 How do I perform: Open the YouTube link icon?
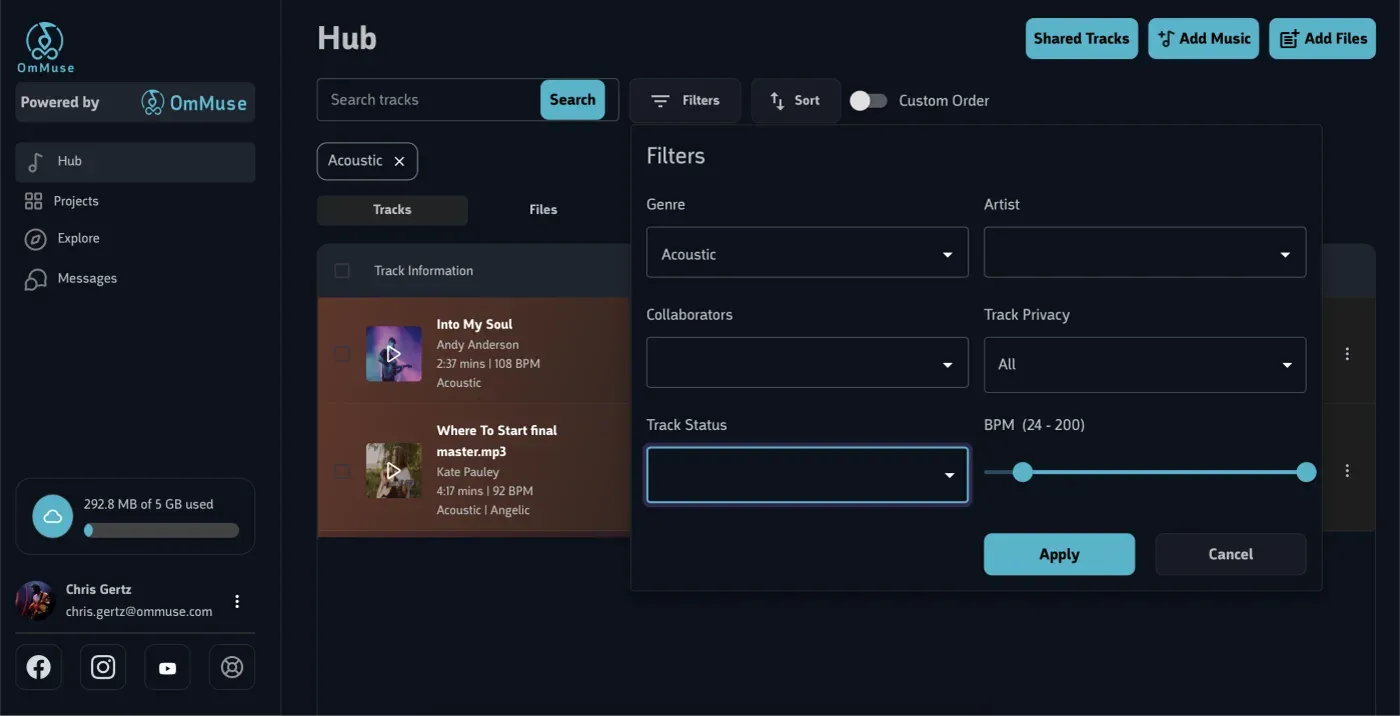(x=167, y=667)
